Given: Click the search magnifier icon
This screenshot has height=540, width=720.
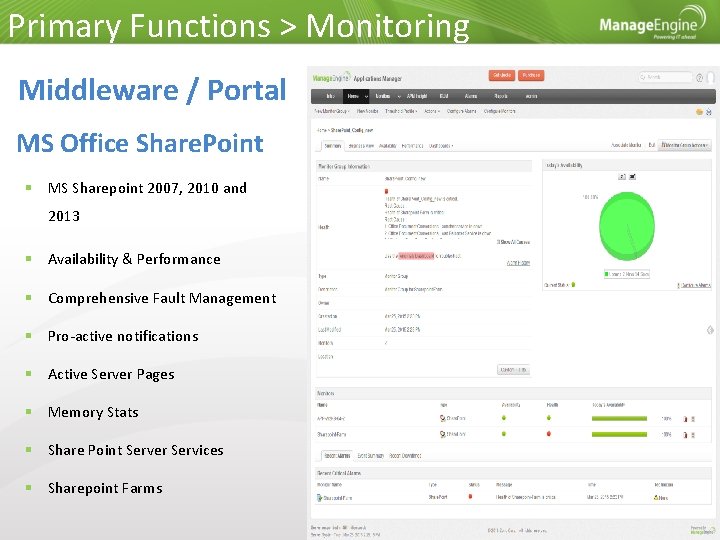Looking at the screenshot, I should click(643, 77).
